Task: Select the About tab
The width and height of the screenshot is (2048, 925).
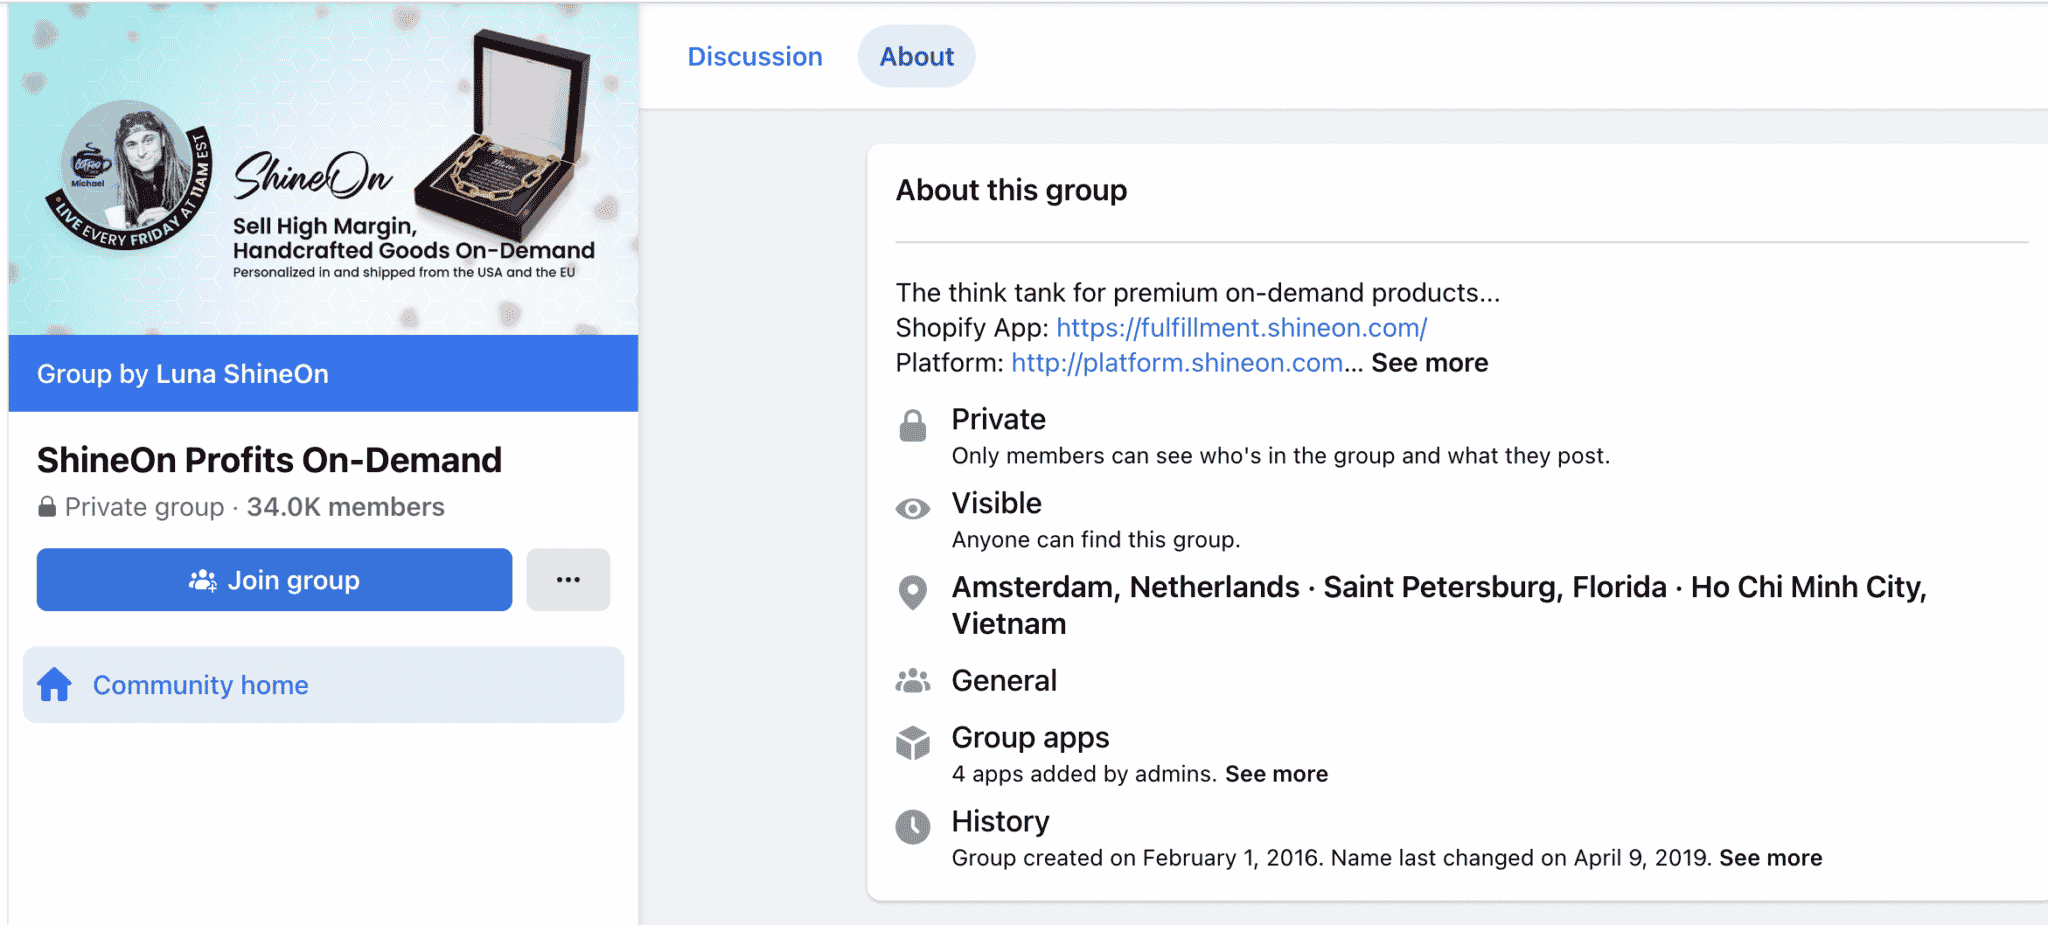Action: coord(916,57)
